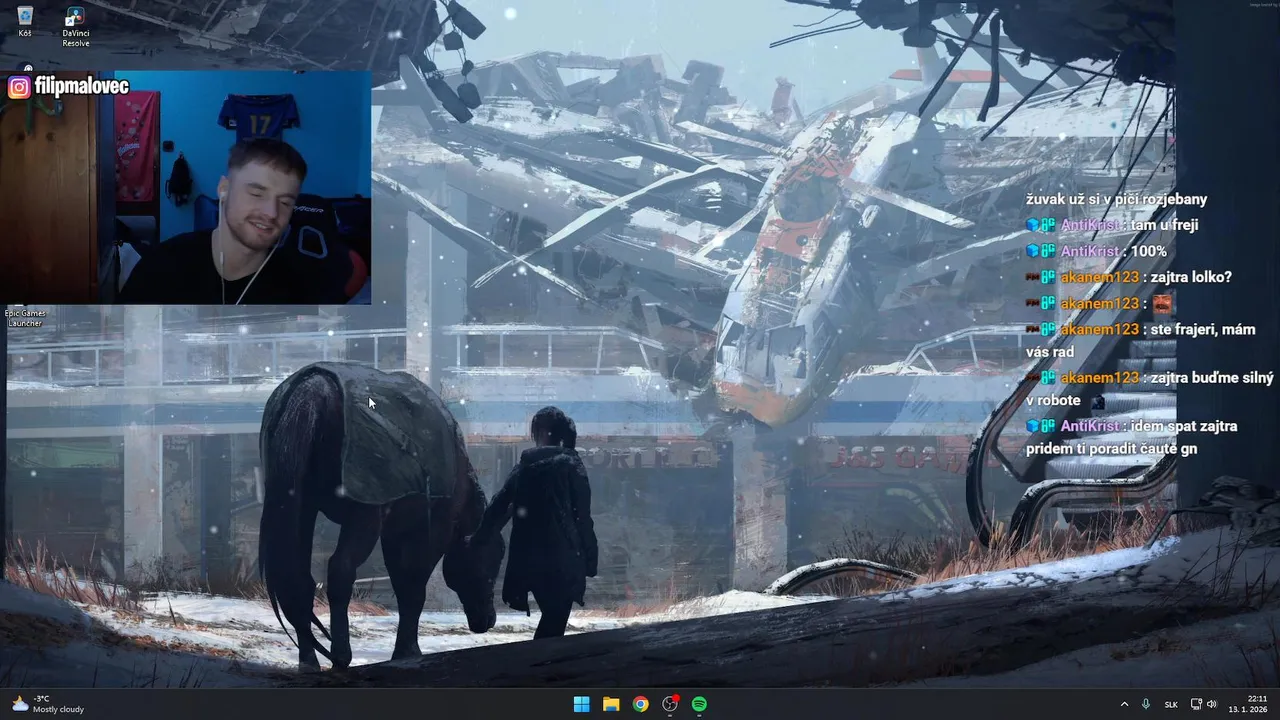Open the SLK keyboard language switcher
The image size is (1280, 720).
1171,704
